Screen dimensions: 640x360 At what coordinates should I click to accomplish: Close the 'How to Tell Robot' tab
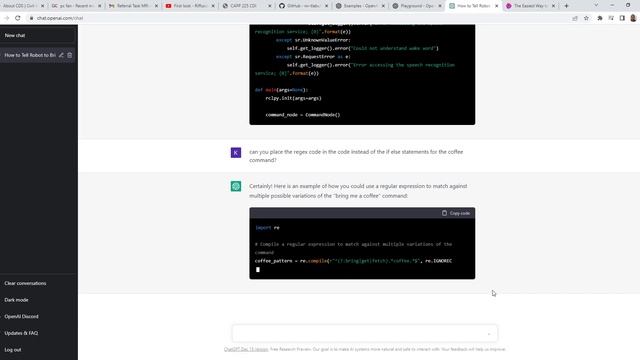click(496, 6)
